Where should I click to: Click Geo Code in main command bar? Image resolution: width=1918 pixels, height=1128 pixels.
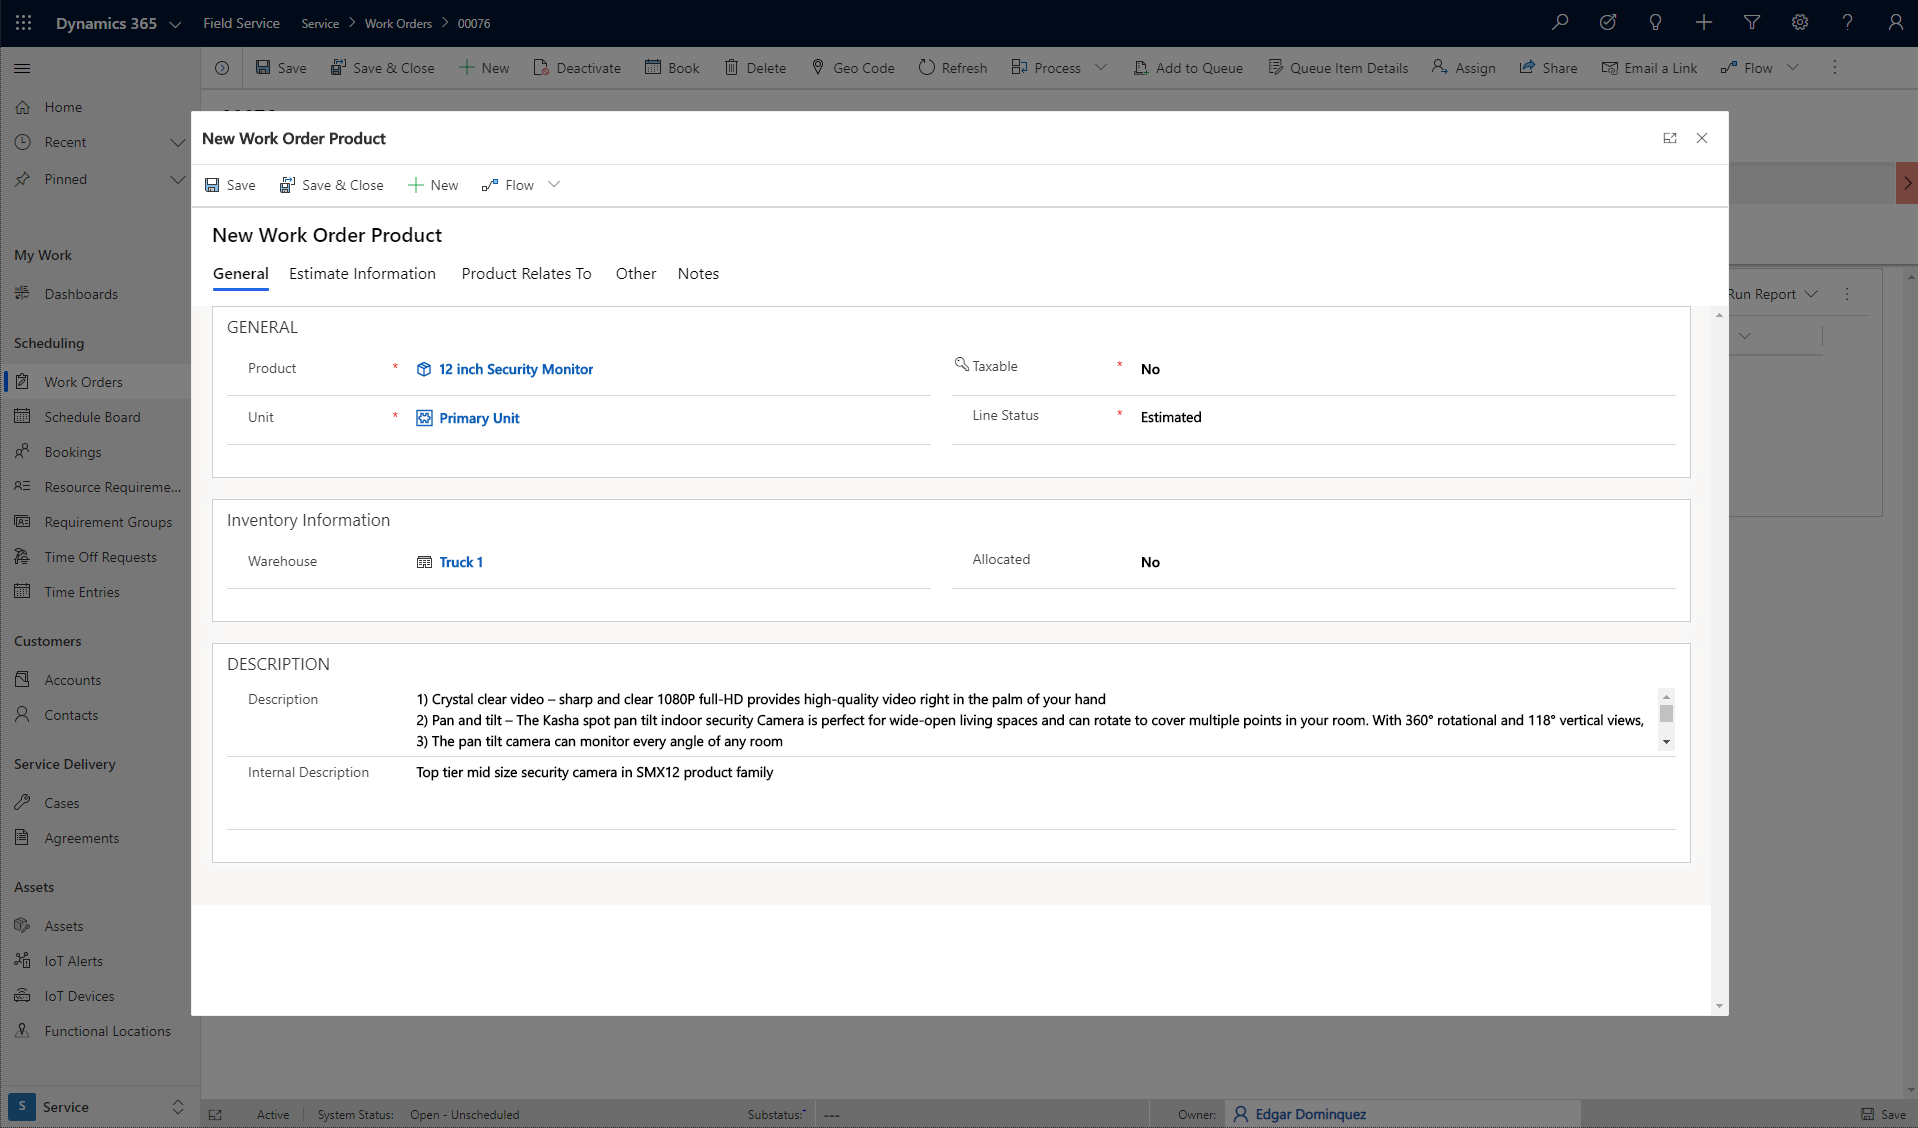(852, 68)
